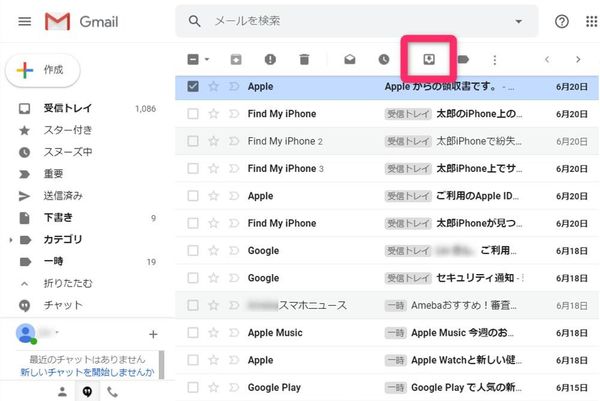Select checkbox for Find My iPhone 2
The height and width of the screenshot is (401, 600).
click(x=193, y=141)
